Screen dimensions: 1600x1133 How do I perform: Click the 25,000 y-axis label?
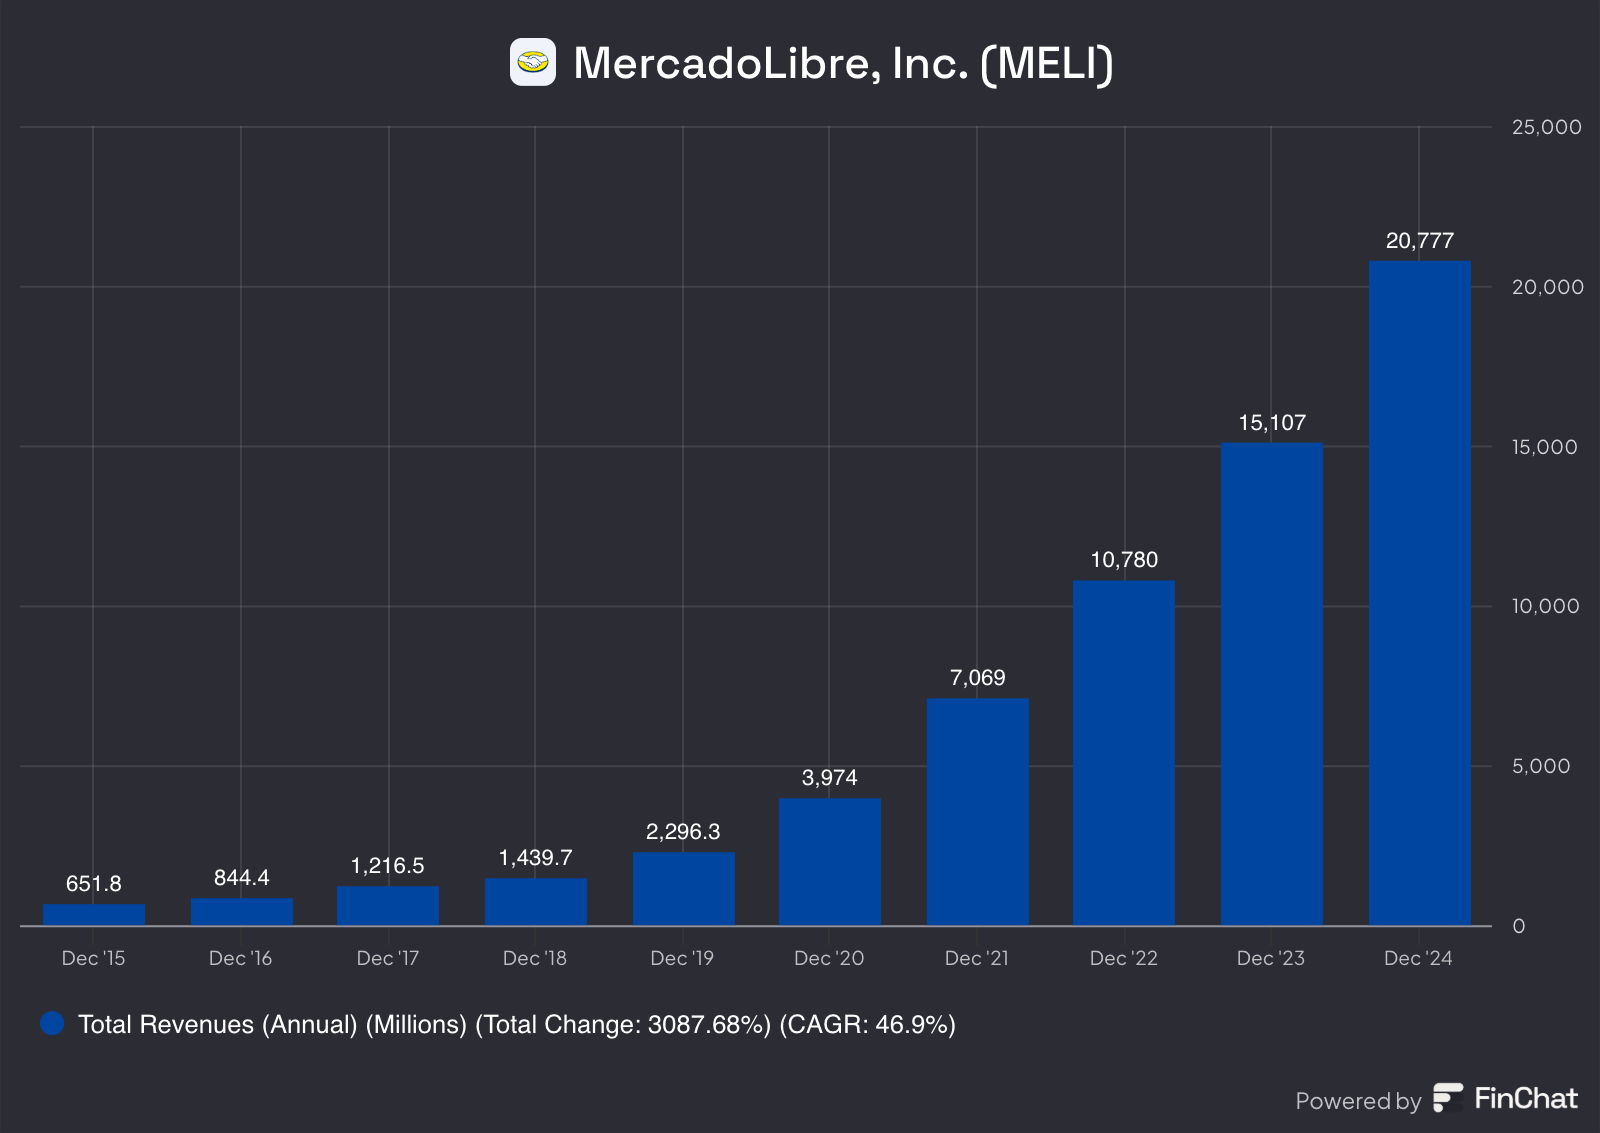[x=1547, y=127]
